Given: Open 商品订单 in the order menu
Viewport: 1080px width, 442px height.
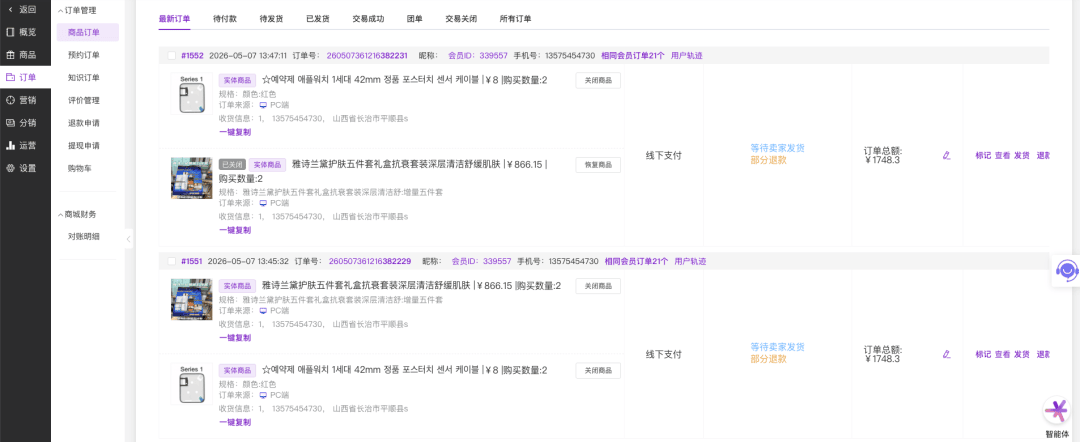Looking at the screenshot, I should (x=87, y=32).
